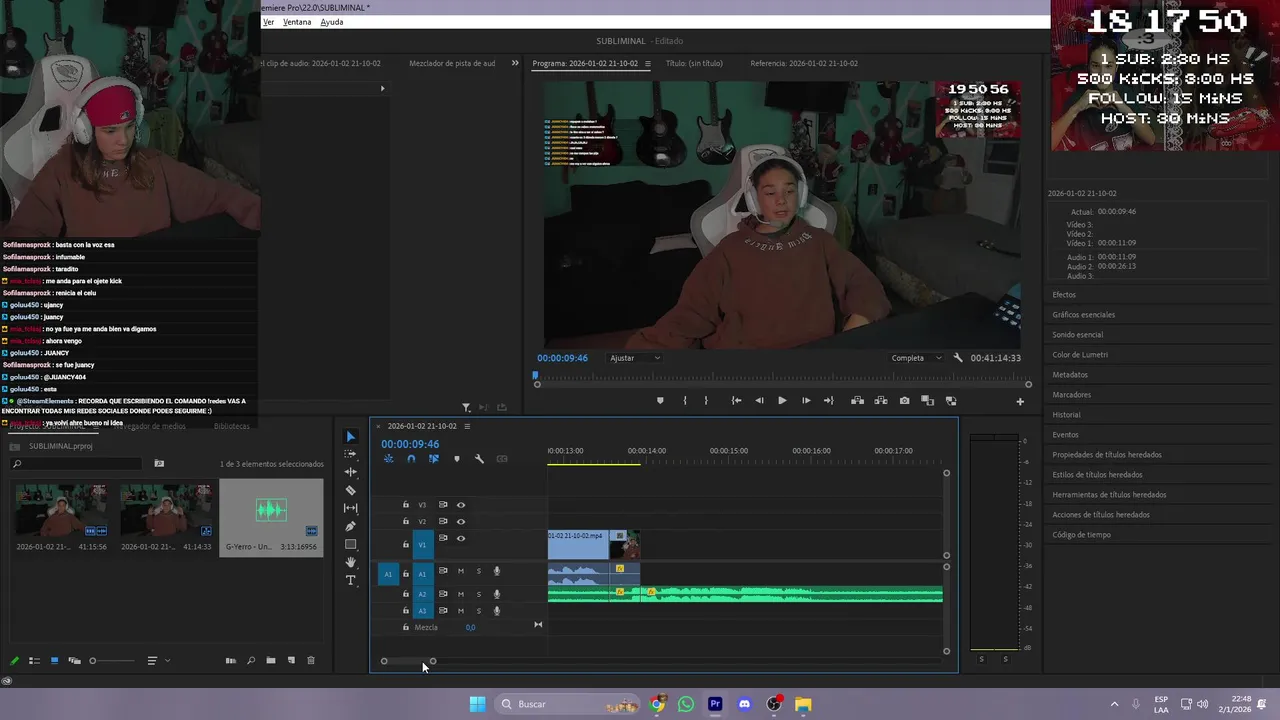
Task: Open the Sonido esencial panel
Action: [1078, 335]
